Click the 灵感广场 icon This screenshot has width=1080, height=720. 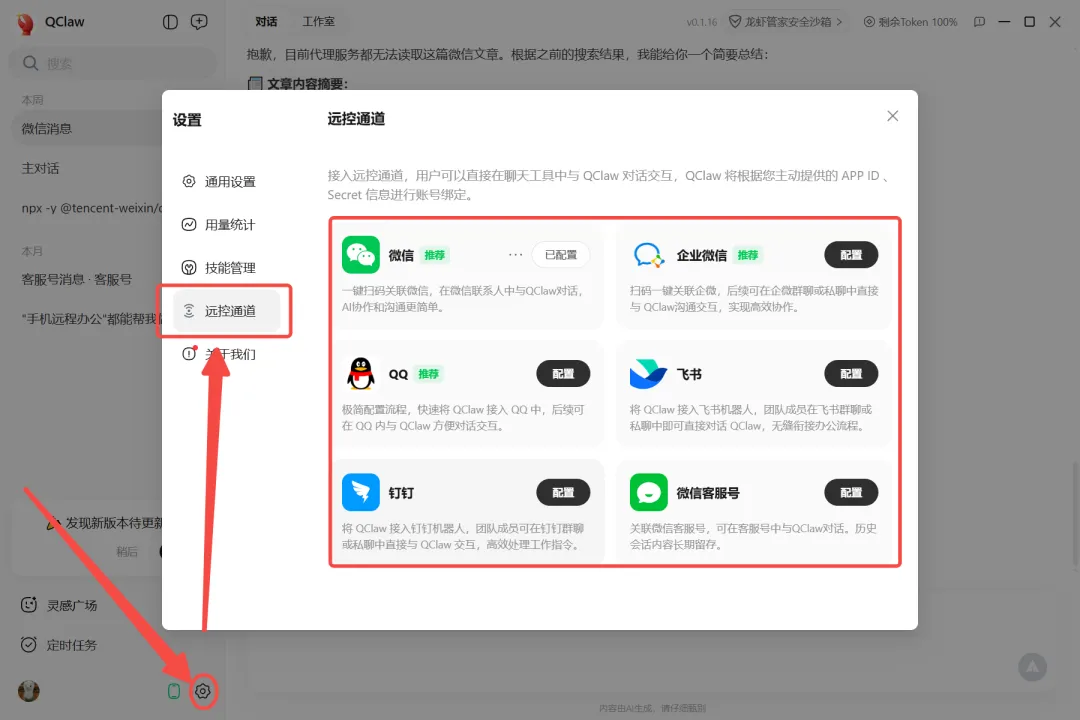coord(29,605)
